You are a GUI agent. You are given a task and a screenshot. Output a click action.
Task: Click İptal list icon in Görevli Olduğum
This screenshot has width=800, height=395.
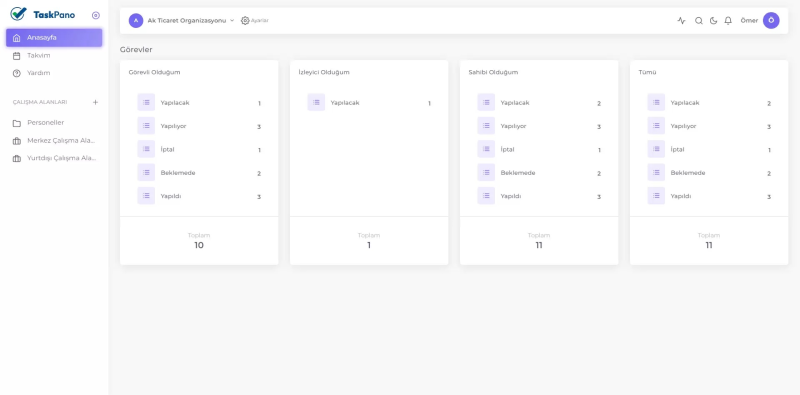146,149
